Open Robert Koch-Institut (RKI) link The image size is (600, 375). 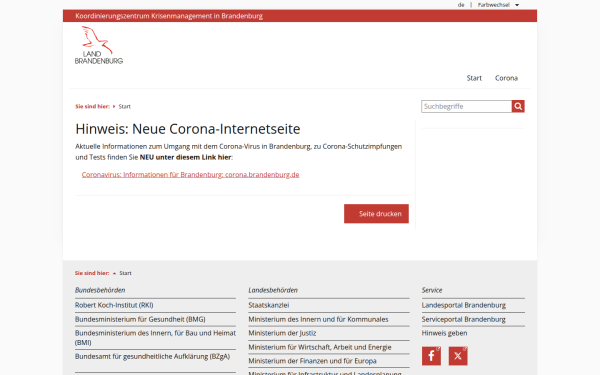(114, 305)
